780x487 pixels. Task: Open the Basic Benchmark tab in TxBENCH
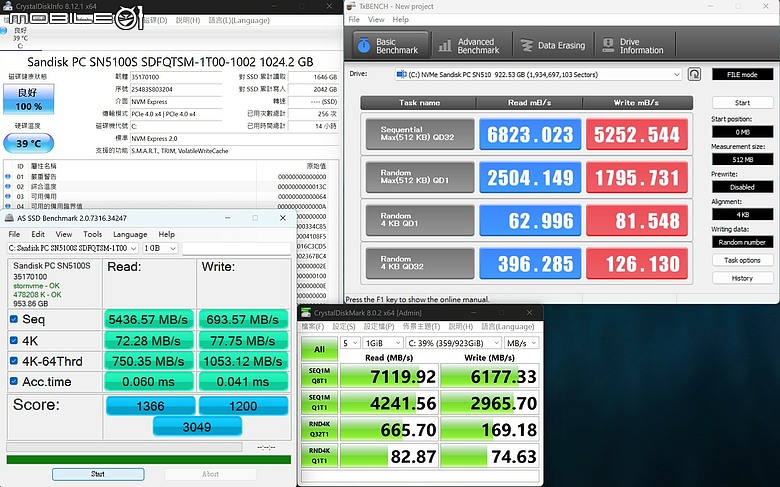tap(389, 45)
